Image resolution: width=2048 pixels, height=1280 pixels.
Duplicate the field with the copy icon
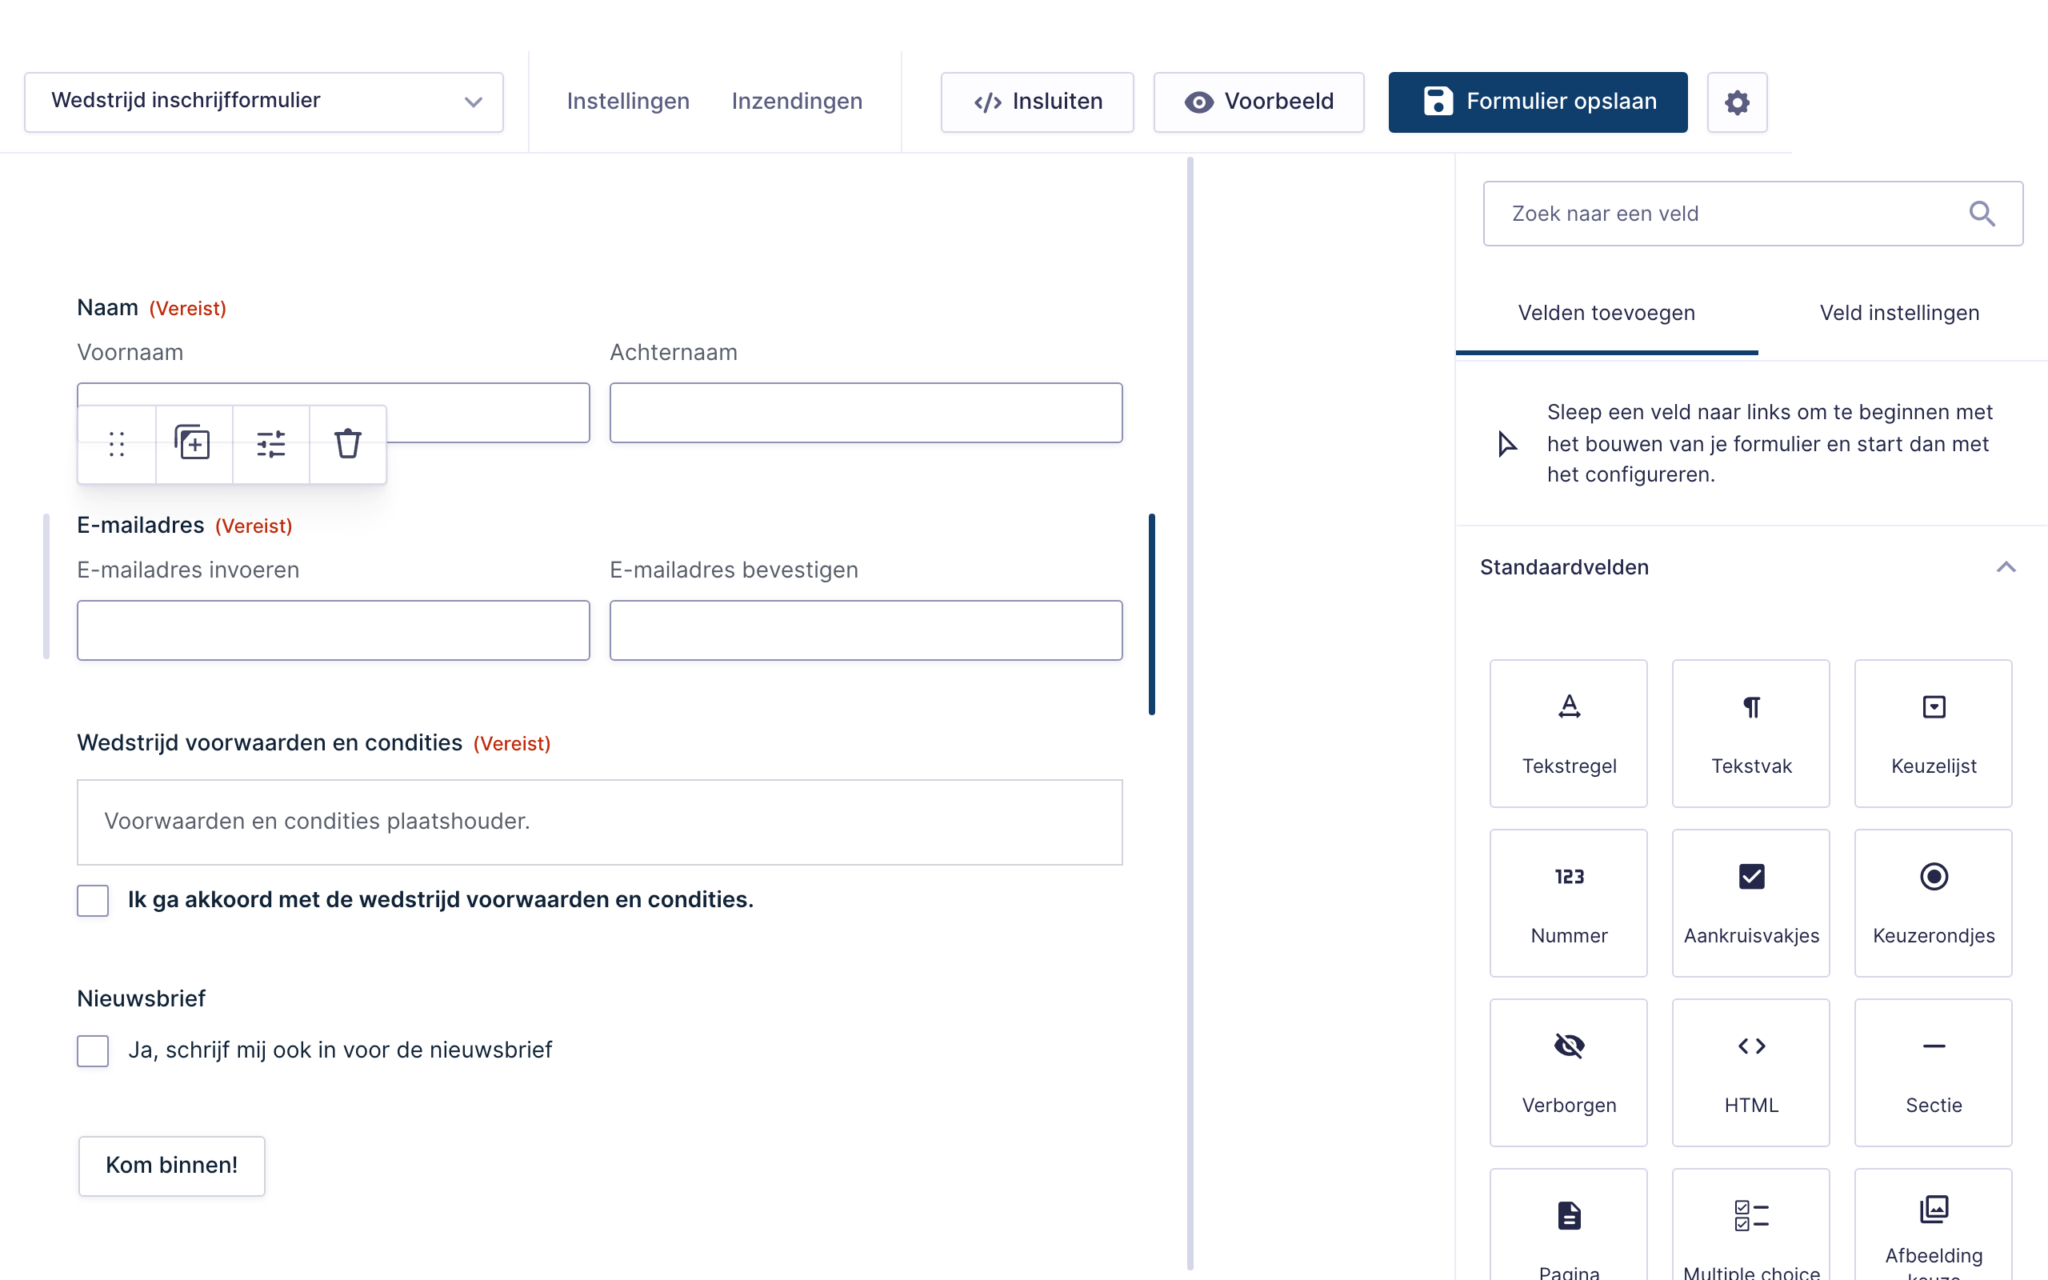pyautogui.click(x=193, y=444)
